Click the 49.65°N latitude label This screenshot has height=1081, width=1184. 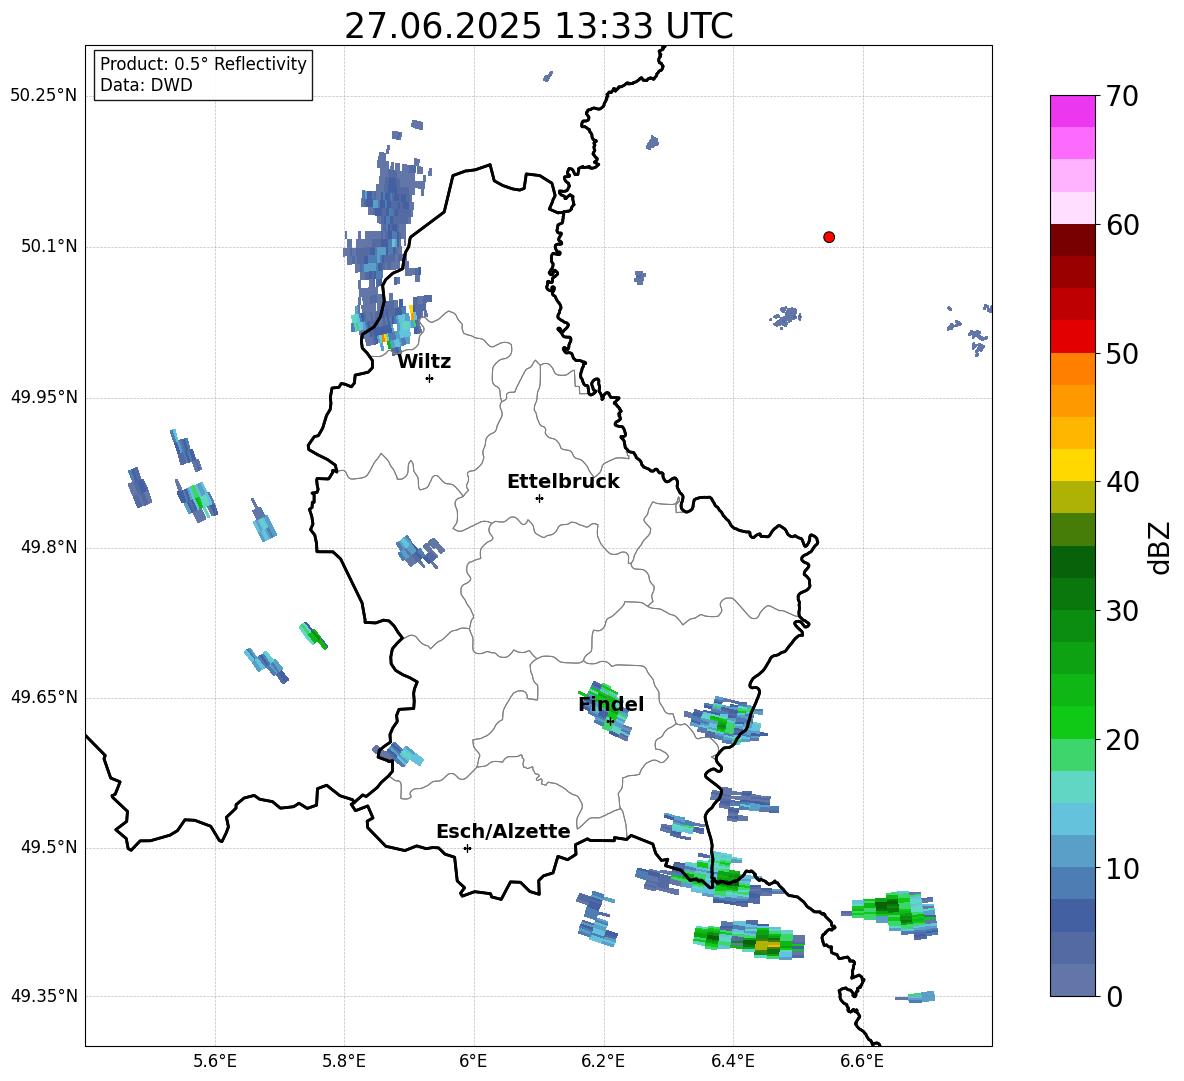(43, 697)
